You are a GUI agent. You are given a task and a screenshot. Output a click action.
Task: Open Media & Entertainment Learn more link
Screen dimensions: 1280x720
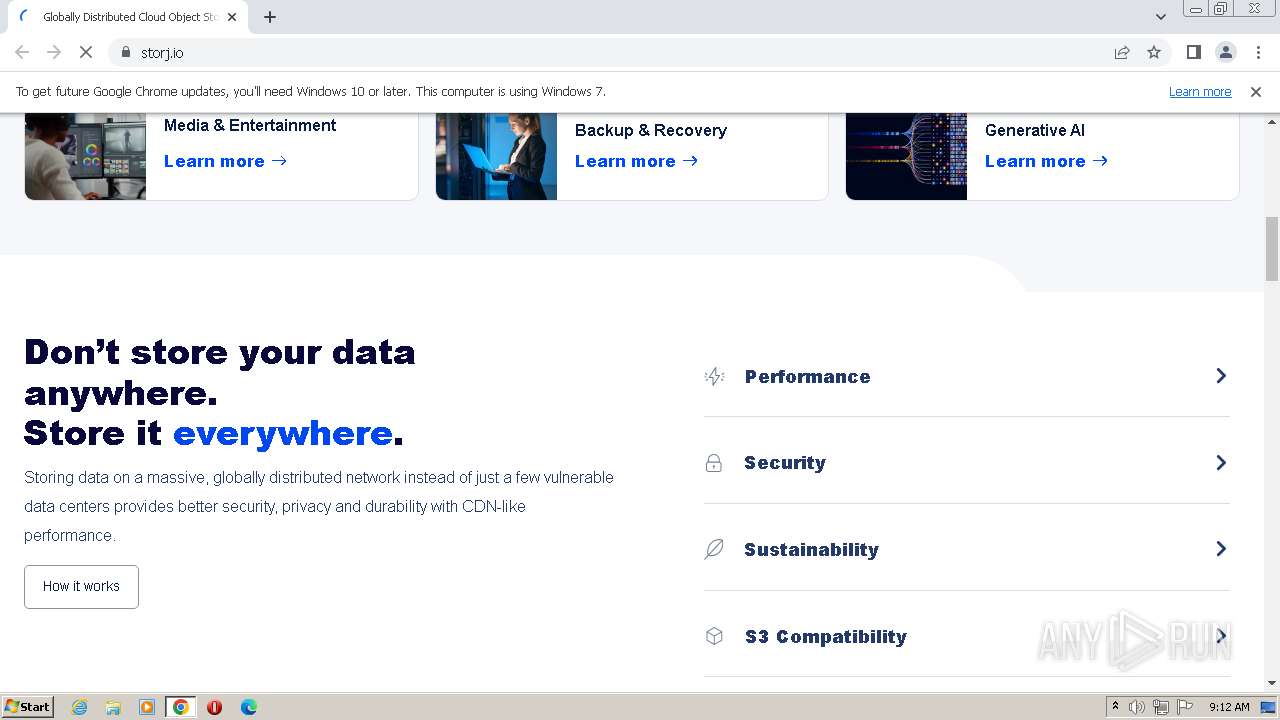point(225,161)
